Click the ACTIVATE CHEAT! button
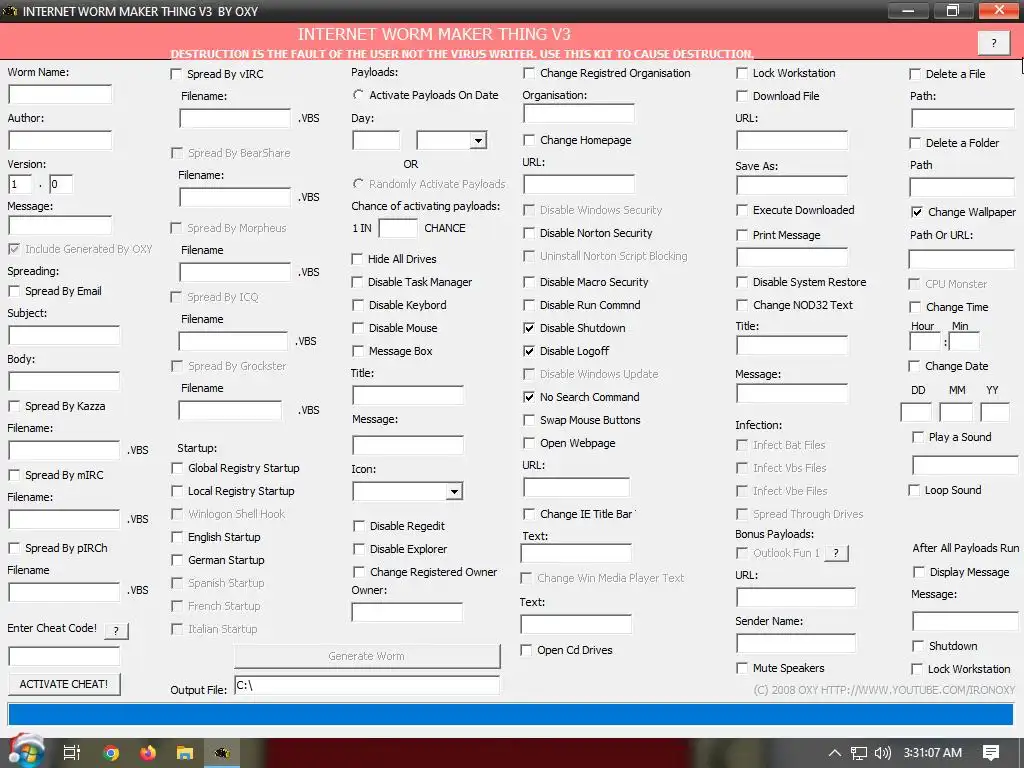 point(64,684)
